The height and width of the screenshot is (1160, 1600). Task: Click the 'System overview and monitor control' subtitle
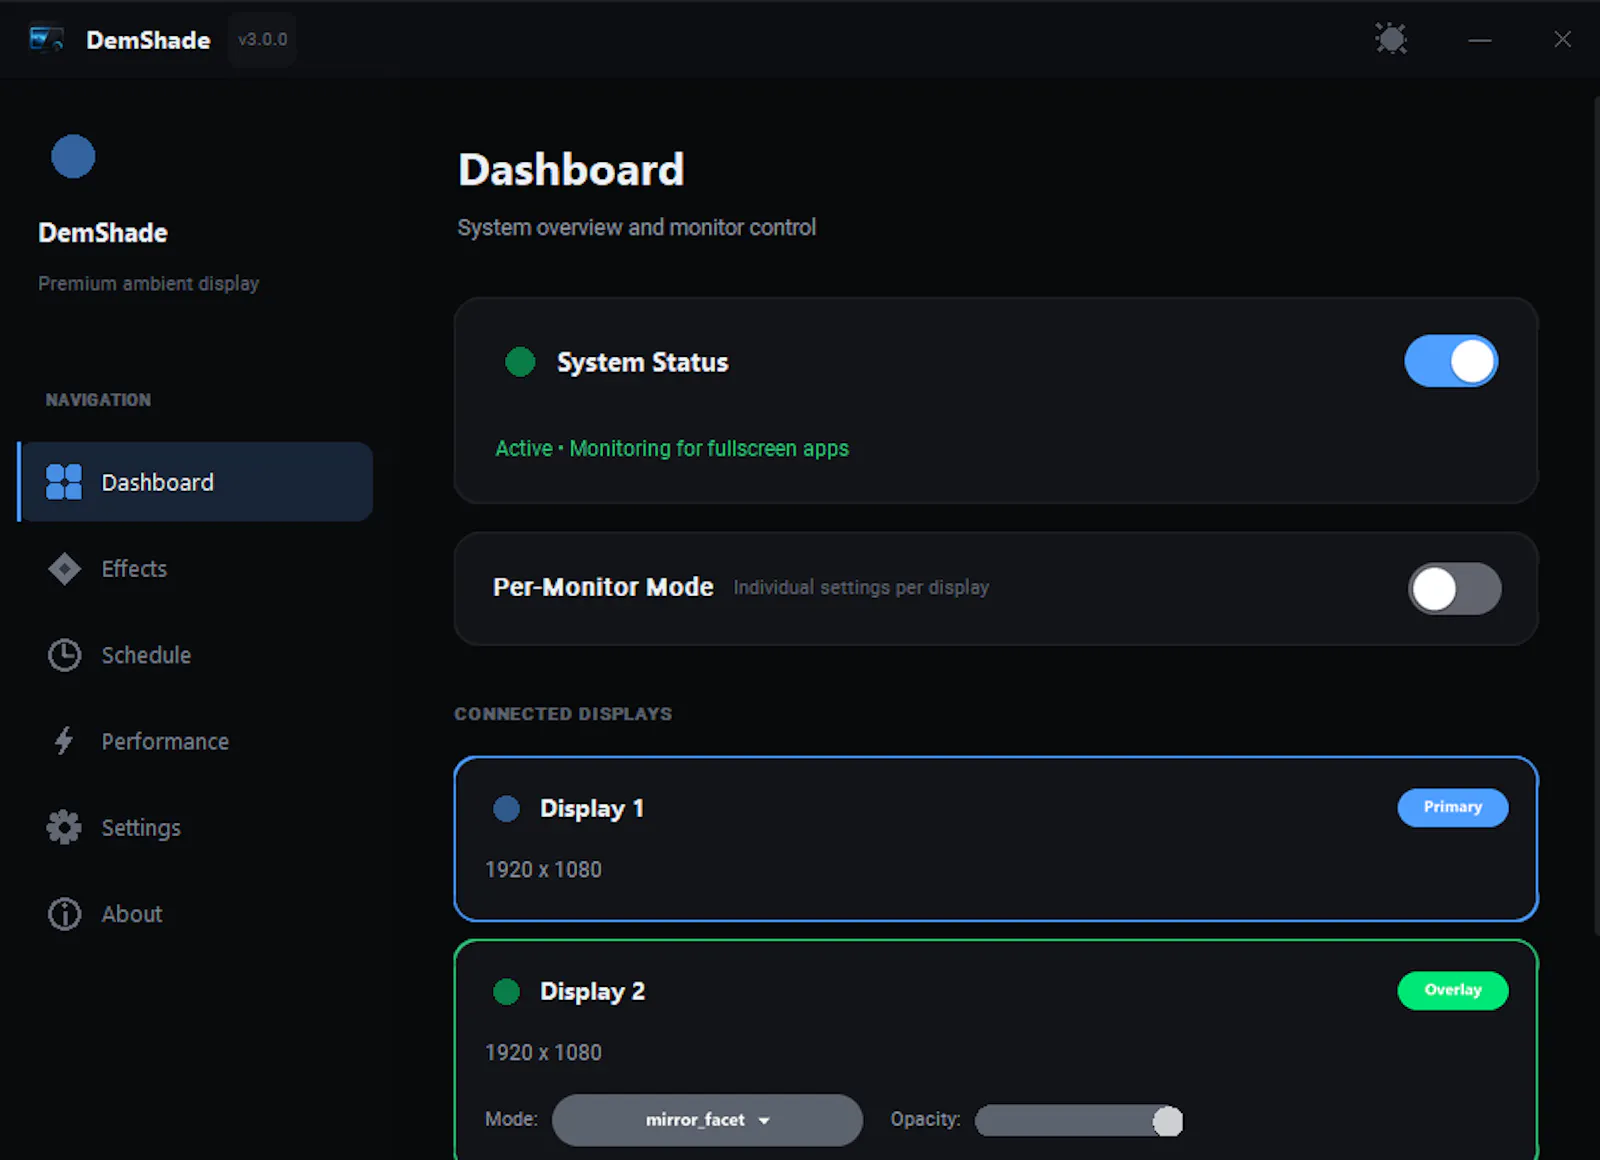pos(637,228)
